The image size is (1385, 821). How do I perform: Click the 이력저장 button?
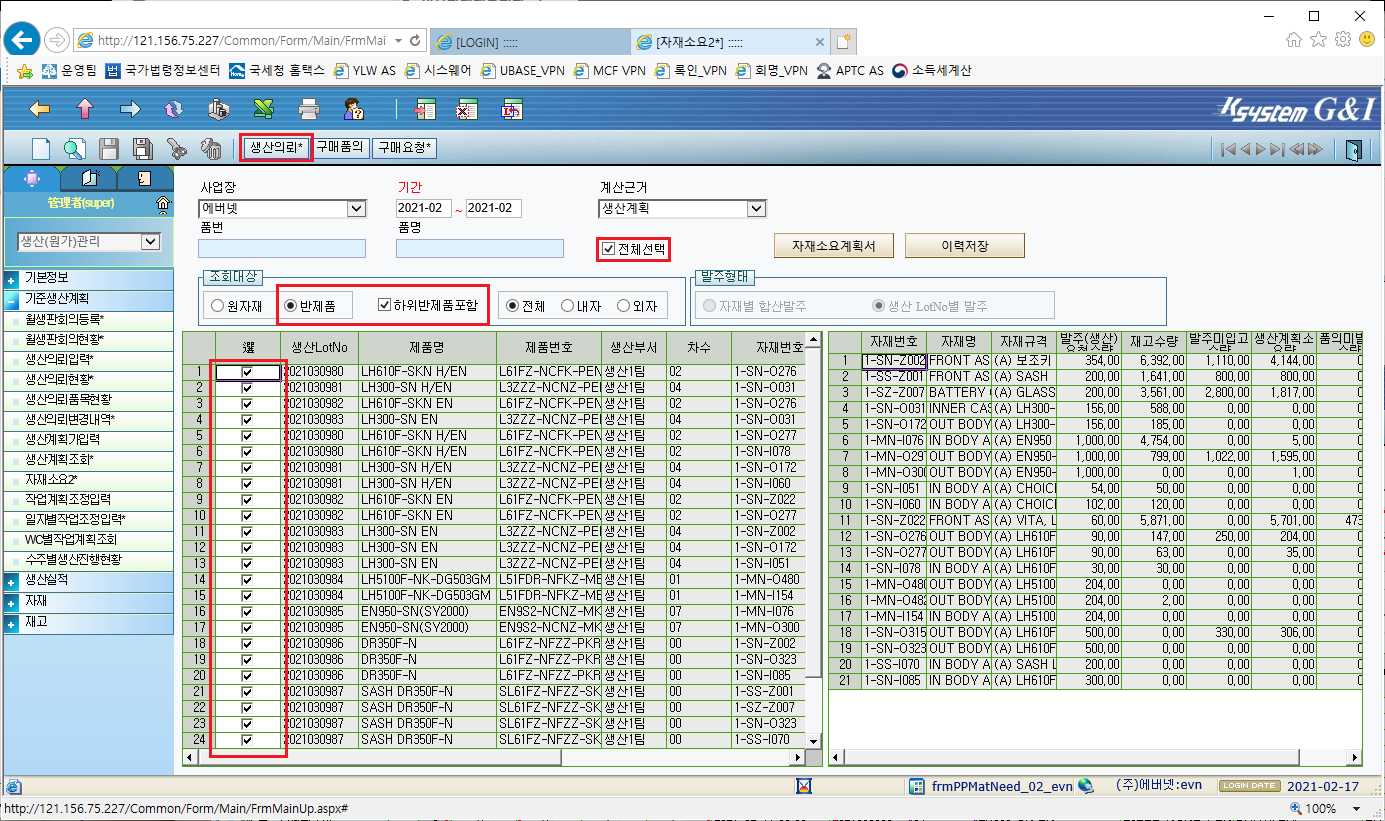click(964, 246)
